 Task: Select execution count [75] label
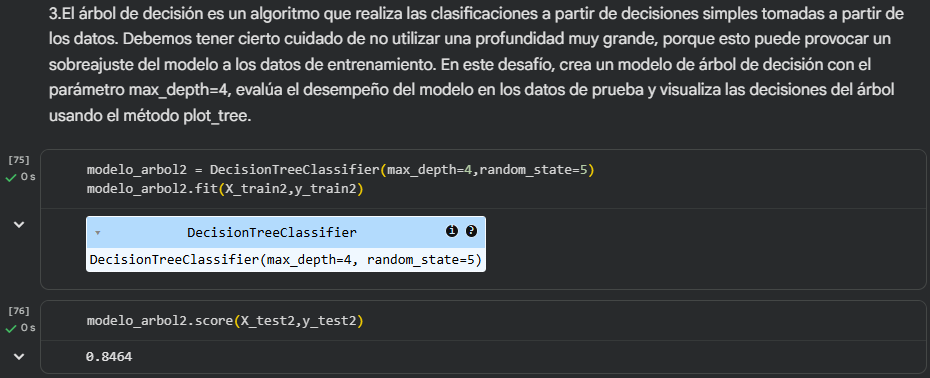(x=19, y=160)
